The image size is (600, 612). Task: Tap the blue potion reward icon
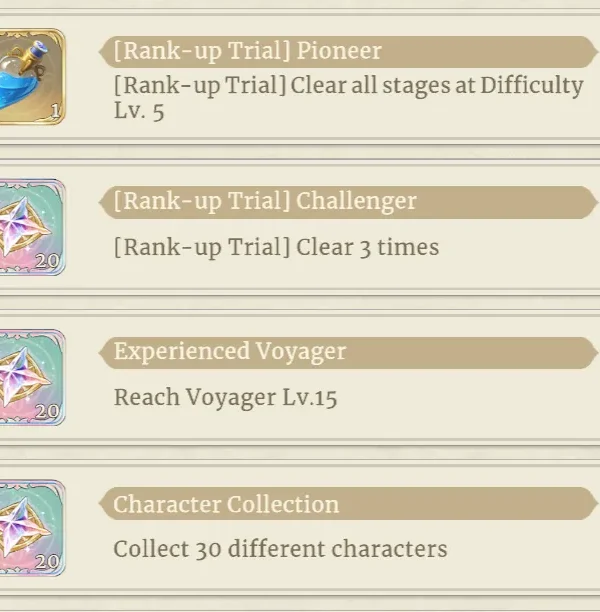[x=32, y=76]
